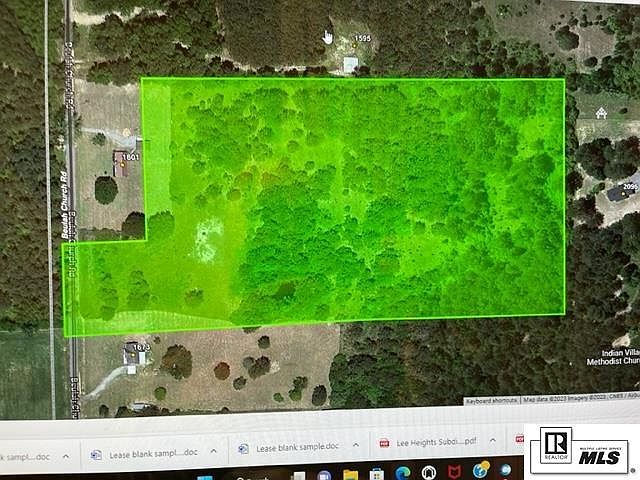Screen dimensions: 640x480
Task: Expand options for Lee Heights Subdi....pdf download
Action: click(493, 440)
